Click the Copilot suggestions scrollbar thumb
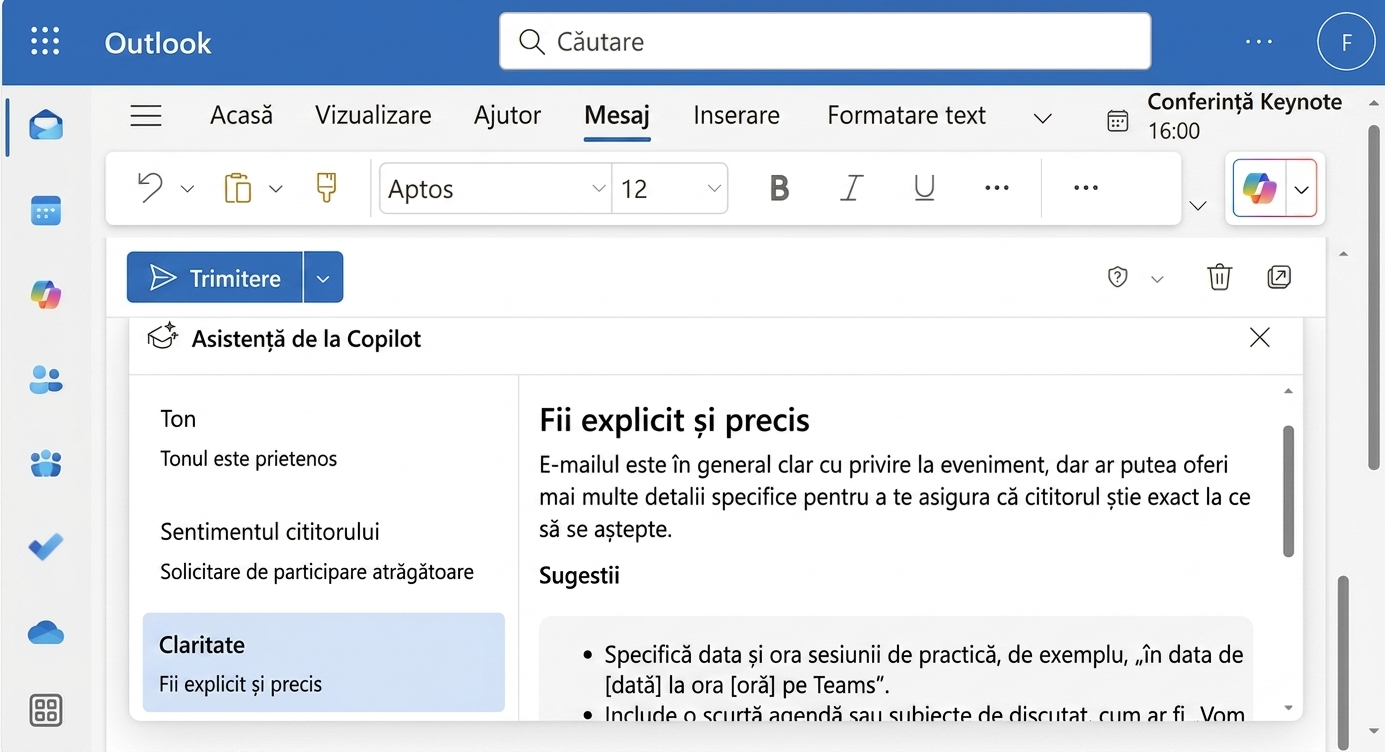 [1288, 491]
